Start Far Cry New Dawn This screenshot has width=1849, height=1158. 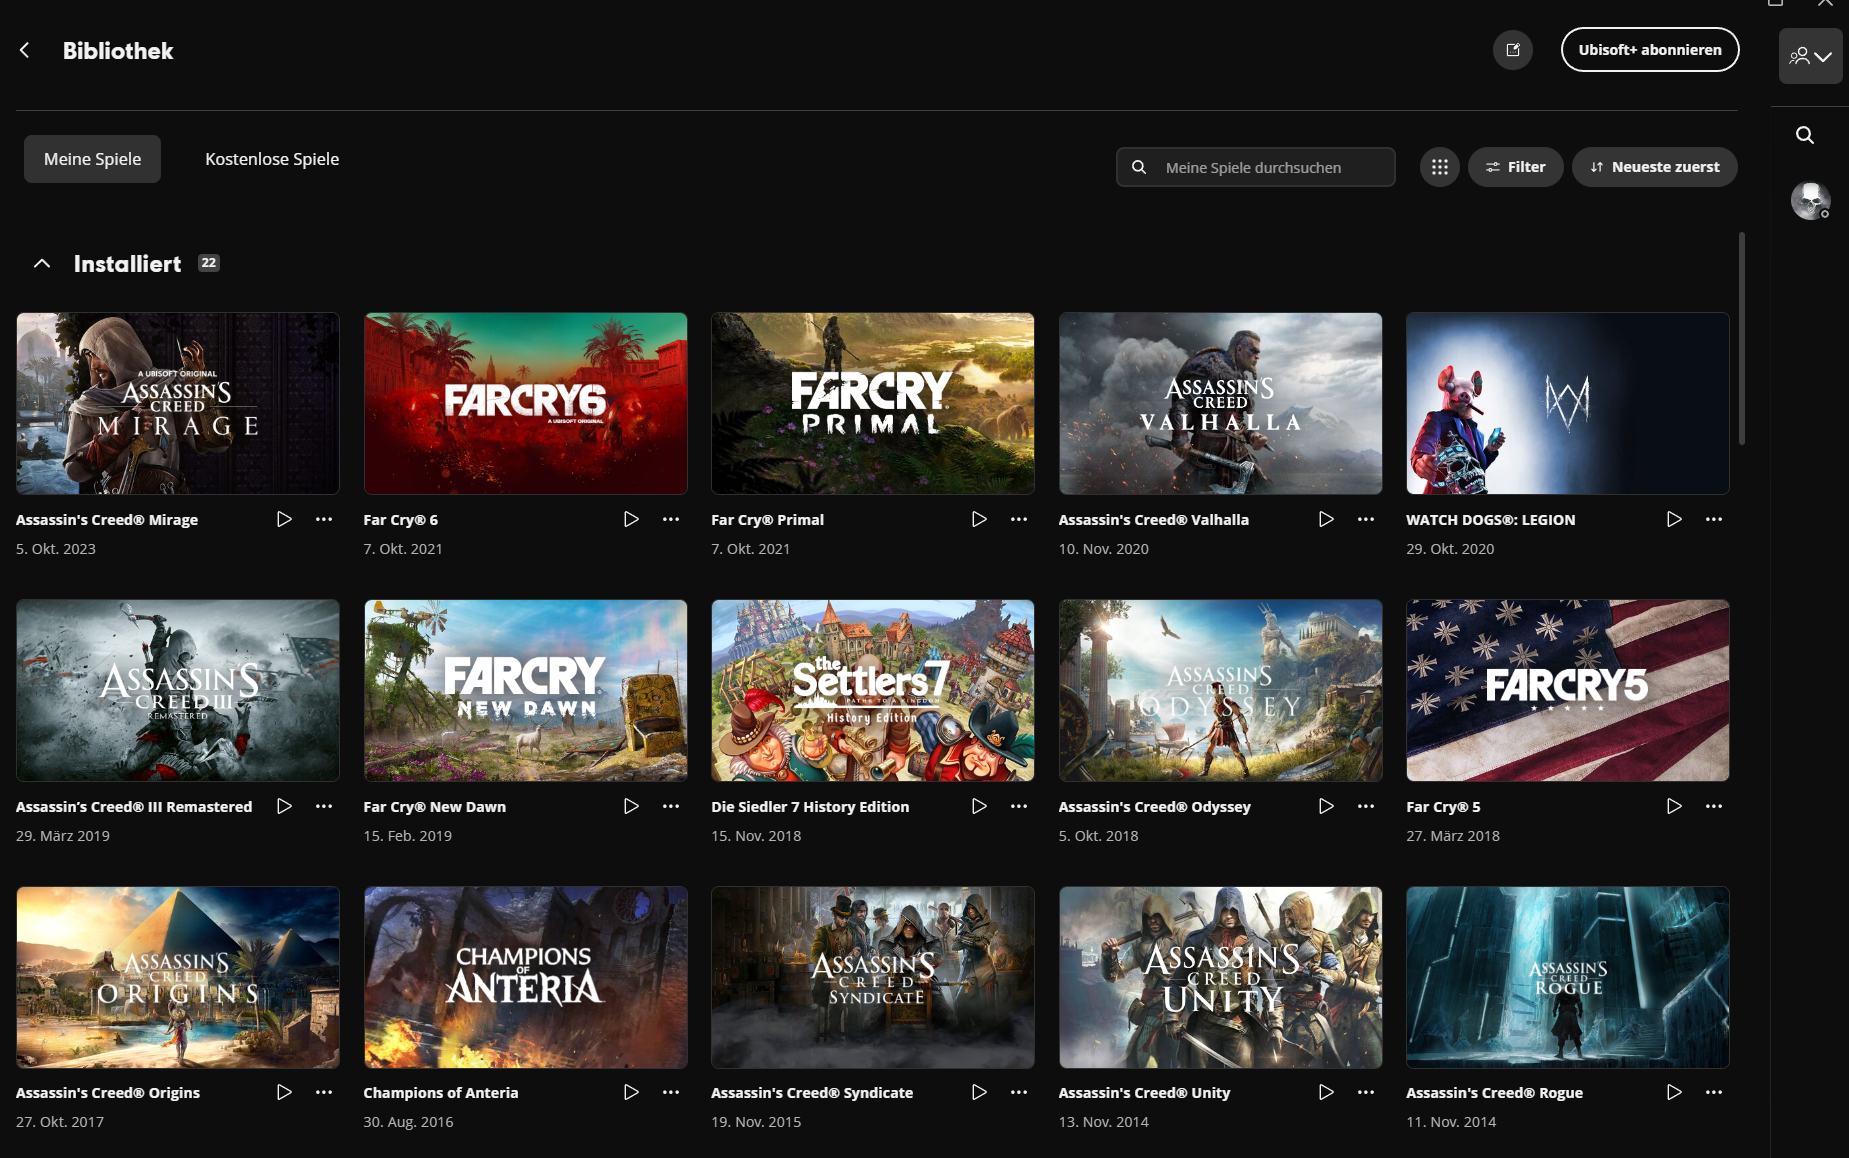click(x=631, y=806)
